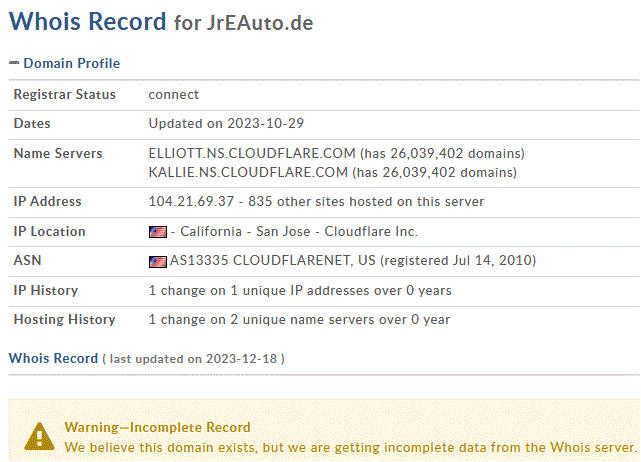The height and width of the screenshot is (462, 641).
Task: Click the Cloudflare Inc. IP location text
Action: 371,232
